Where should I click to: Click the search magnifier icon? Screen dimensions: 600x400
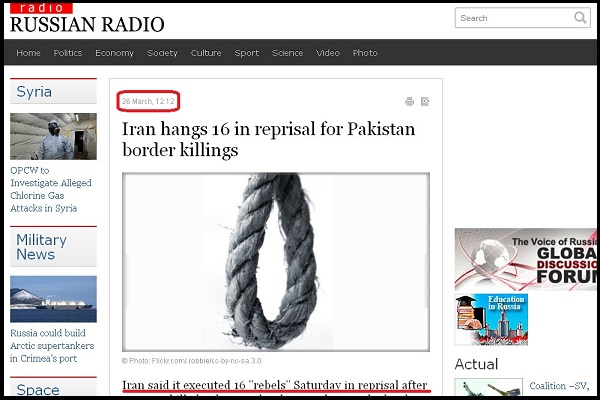point(580,18)
